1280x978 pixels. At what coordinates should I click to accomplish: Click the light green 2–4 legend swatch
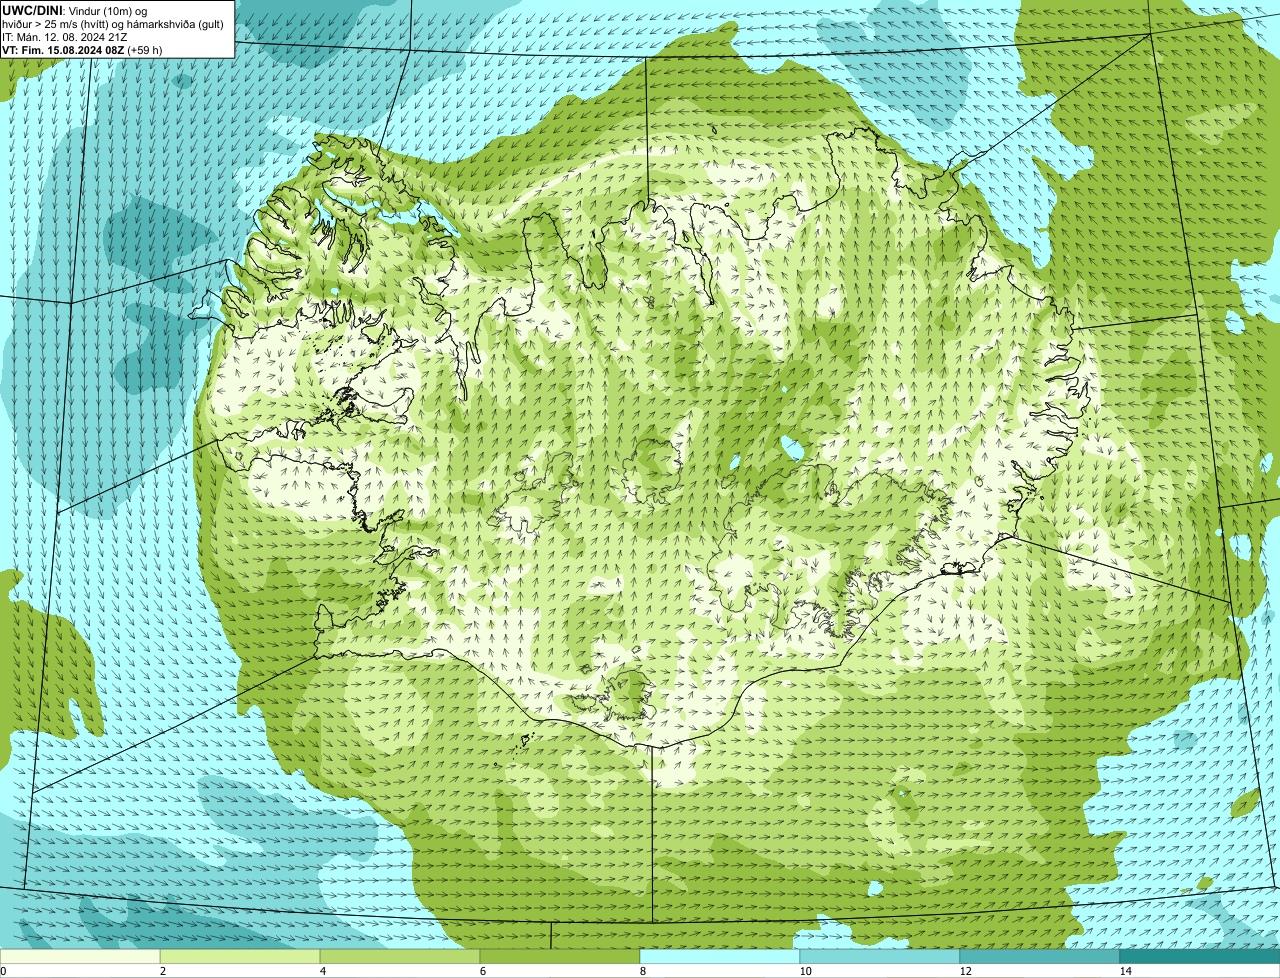coord(240,956)
